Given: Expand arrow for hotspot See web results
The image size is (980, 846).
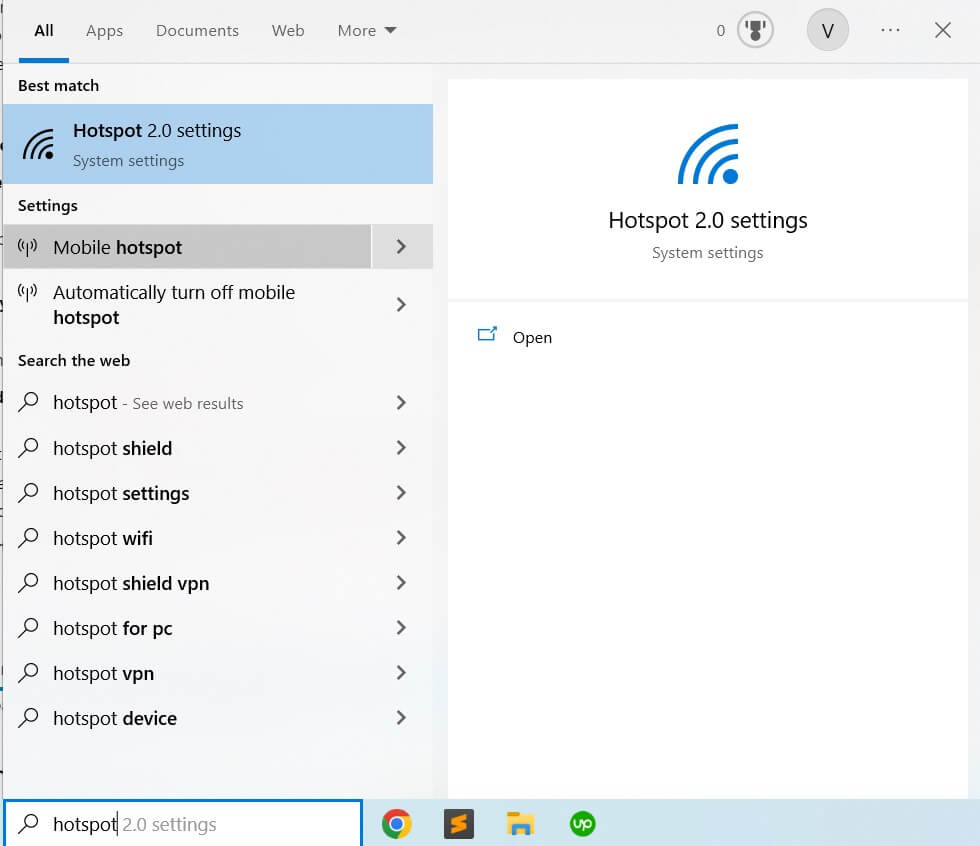Looking at the screenshot, I should click(x=402, y=403).
